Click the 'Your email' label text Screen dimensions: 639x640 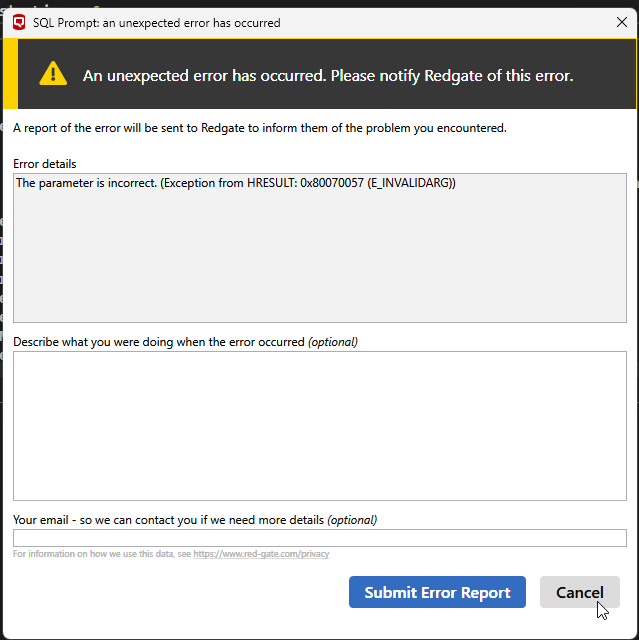pos(168,520)
